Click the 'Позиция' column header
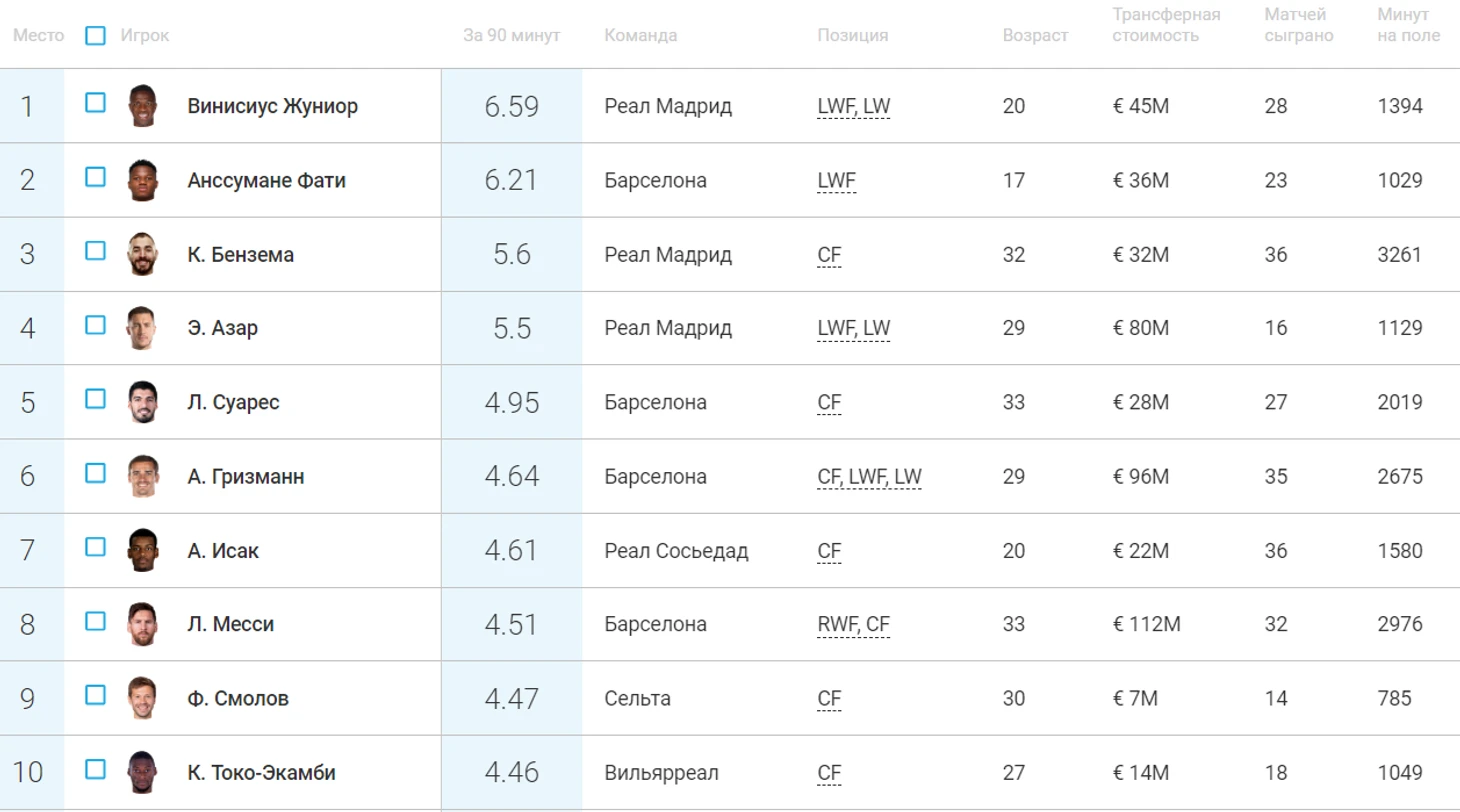Screen dimensions: 1460x812 pyautogui.click(x=852, y=36)
